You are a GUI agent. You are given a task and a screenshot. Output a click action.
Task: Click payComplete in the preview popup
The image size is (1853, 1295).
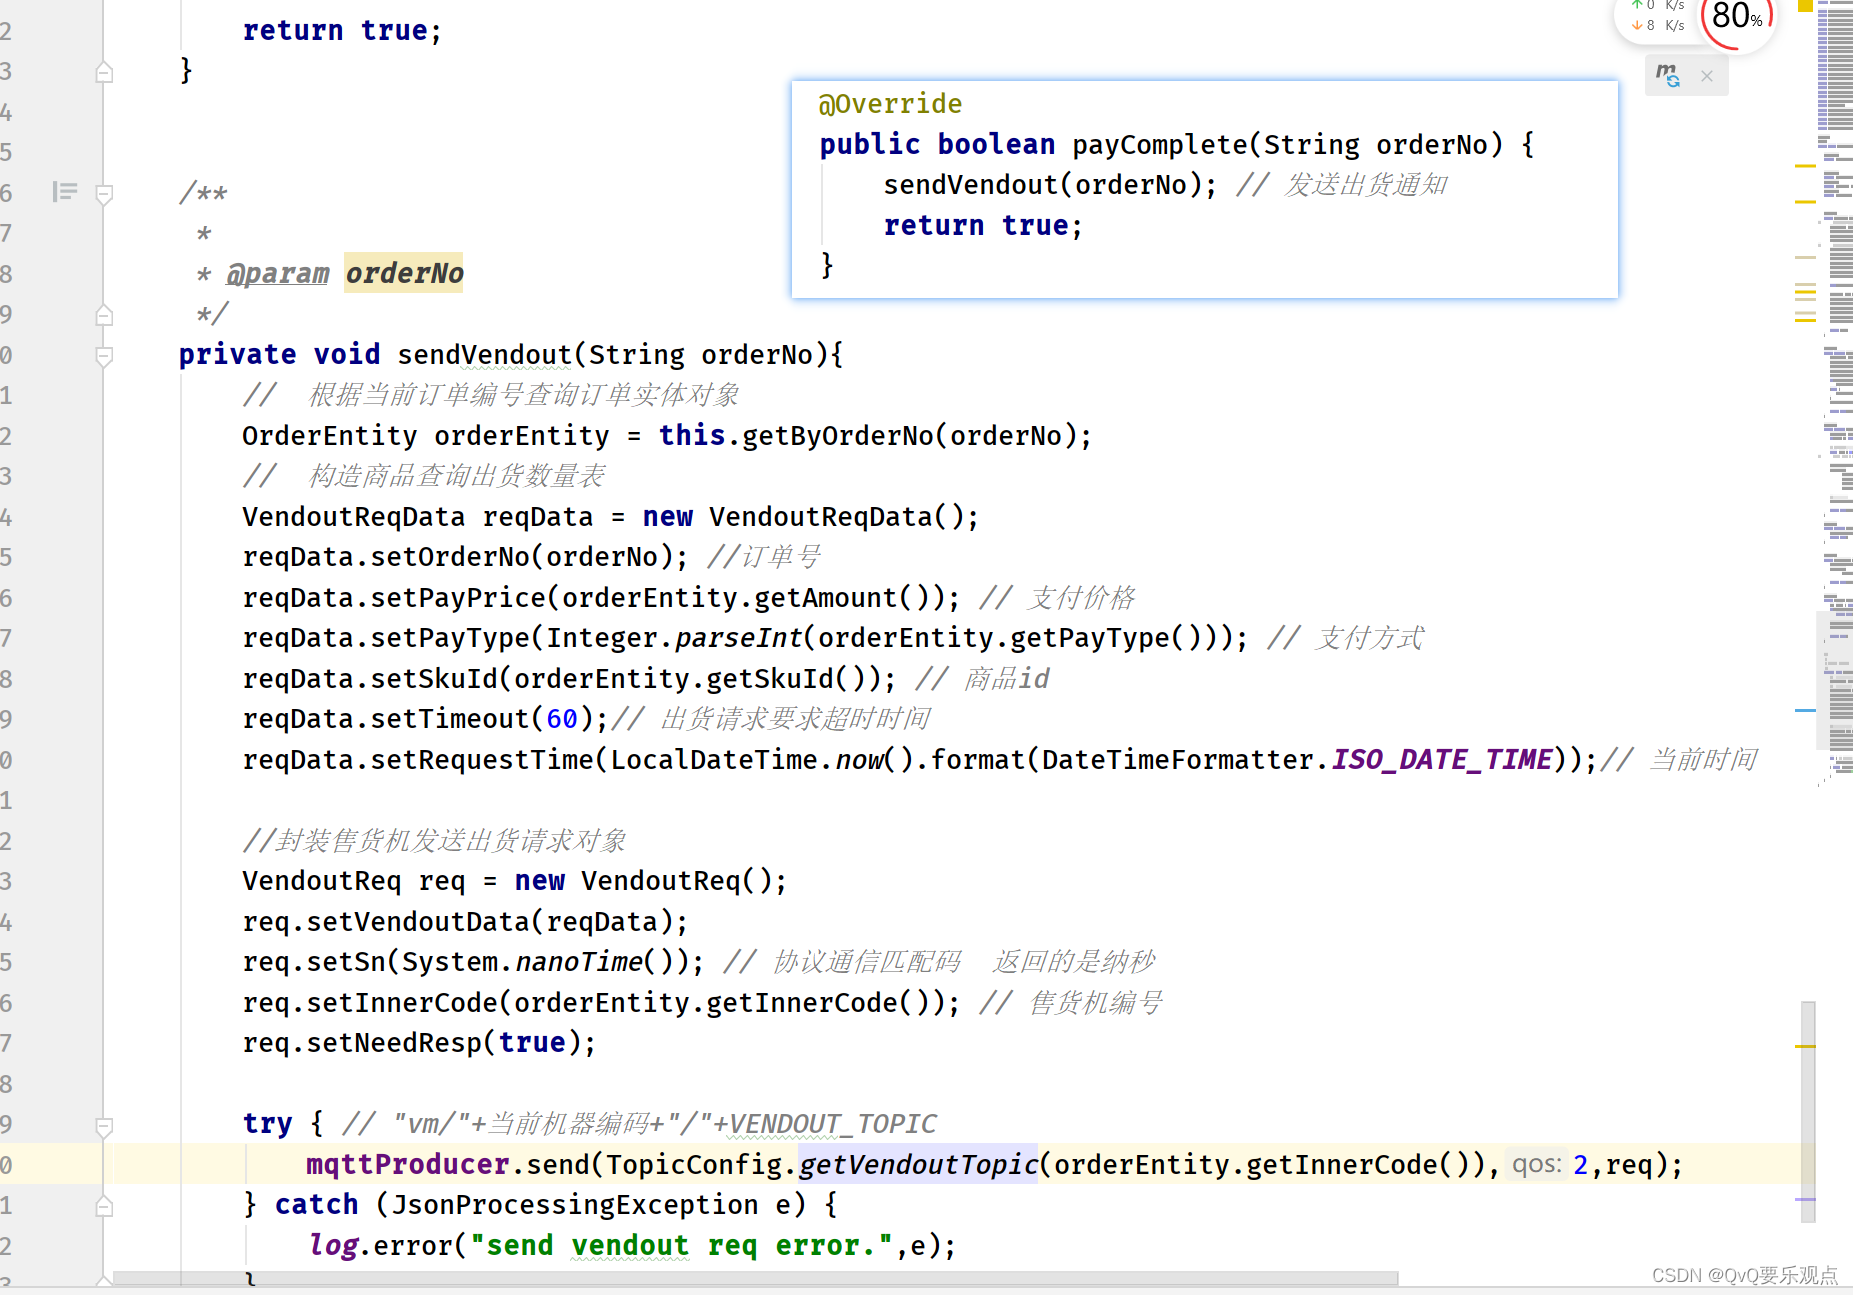1160,145
